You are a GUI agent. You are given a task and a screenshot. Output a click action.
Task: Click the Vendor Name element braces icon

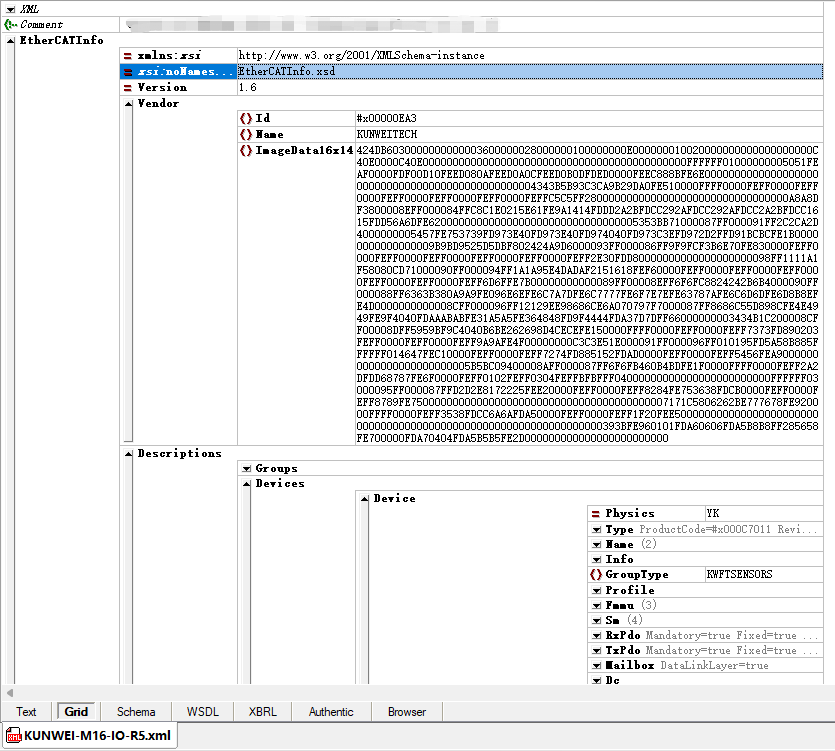pos(245,134)
